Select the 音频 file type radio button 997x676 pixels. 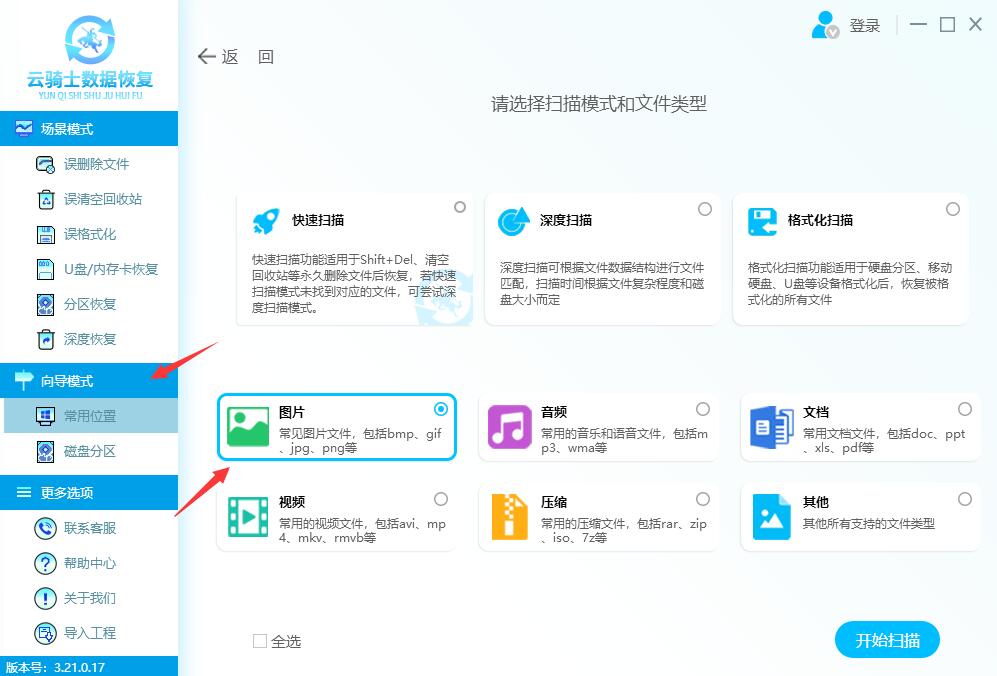pos(703,409)
